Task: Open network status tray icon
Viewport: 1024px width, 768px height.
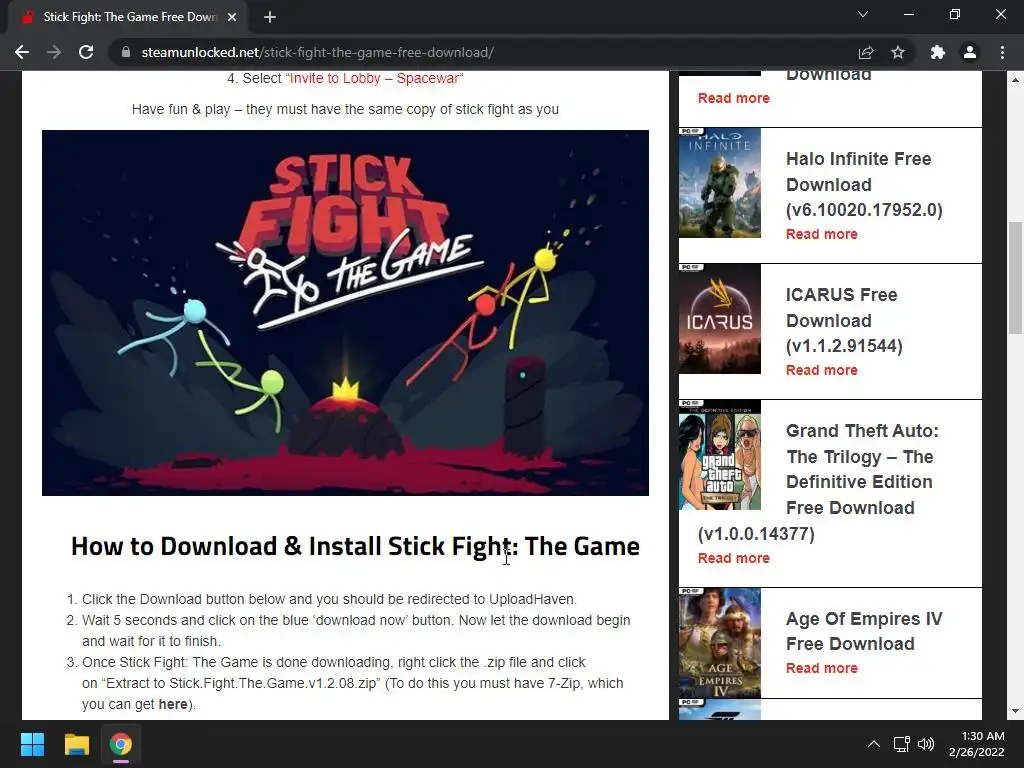Action: tap(902, 744)
